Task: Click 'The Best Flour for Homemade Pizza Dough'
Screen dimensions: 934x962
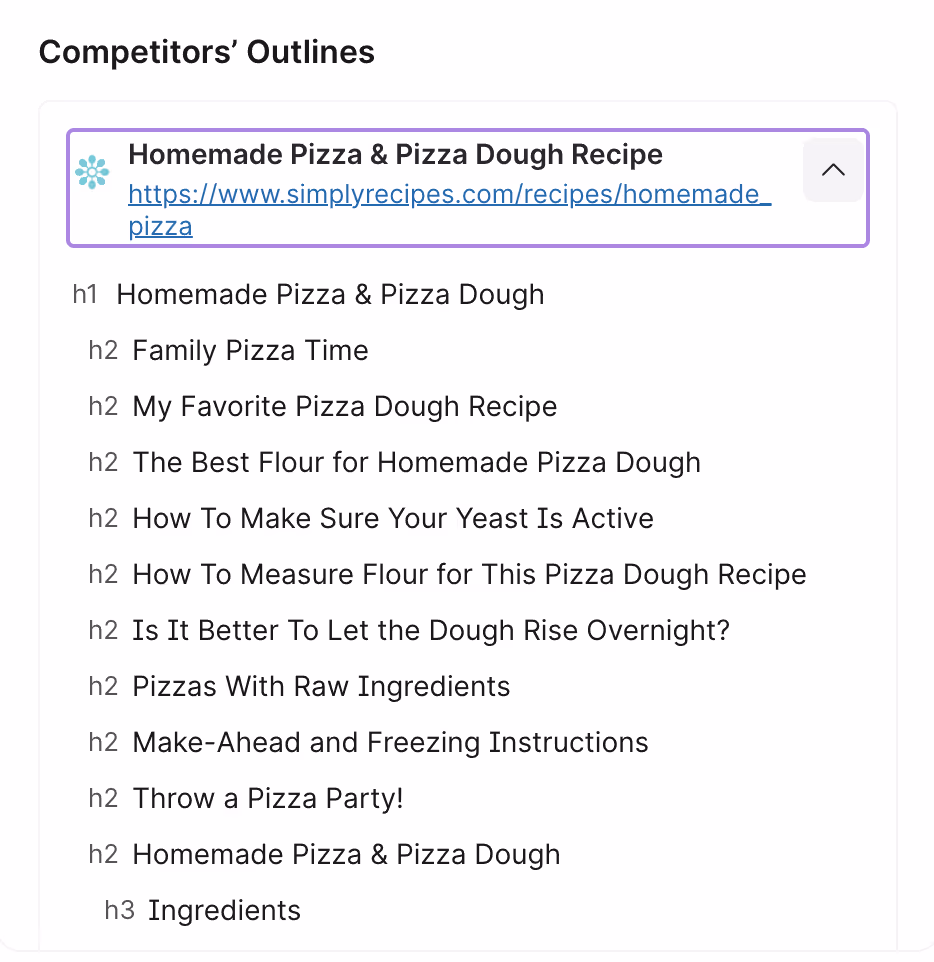Action: click(417, 463)
